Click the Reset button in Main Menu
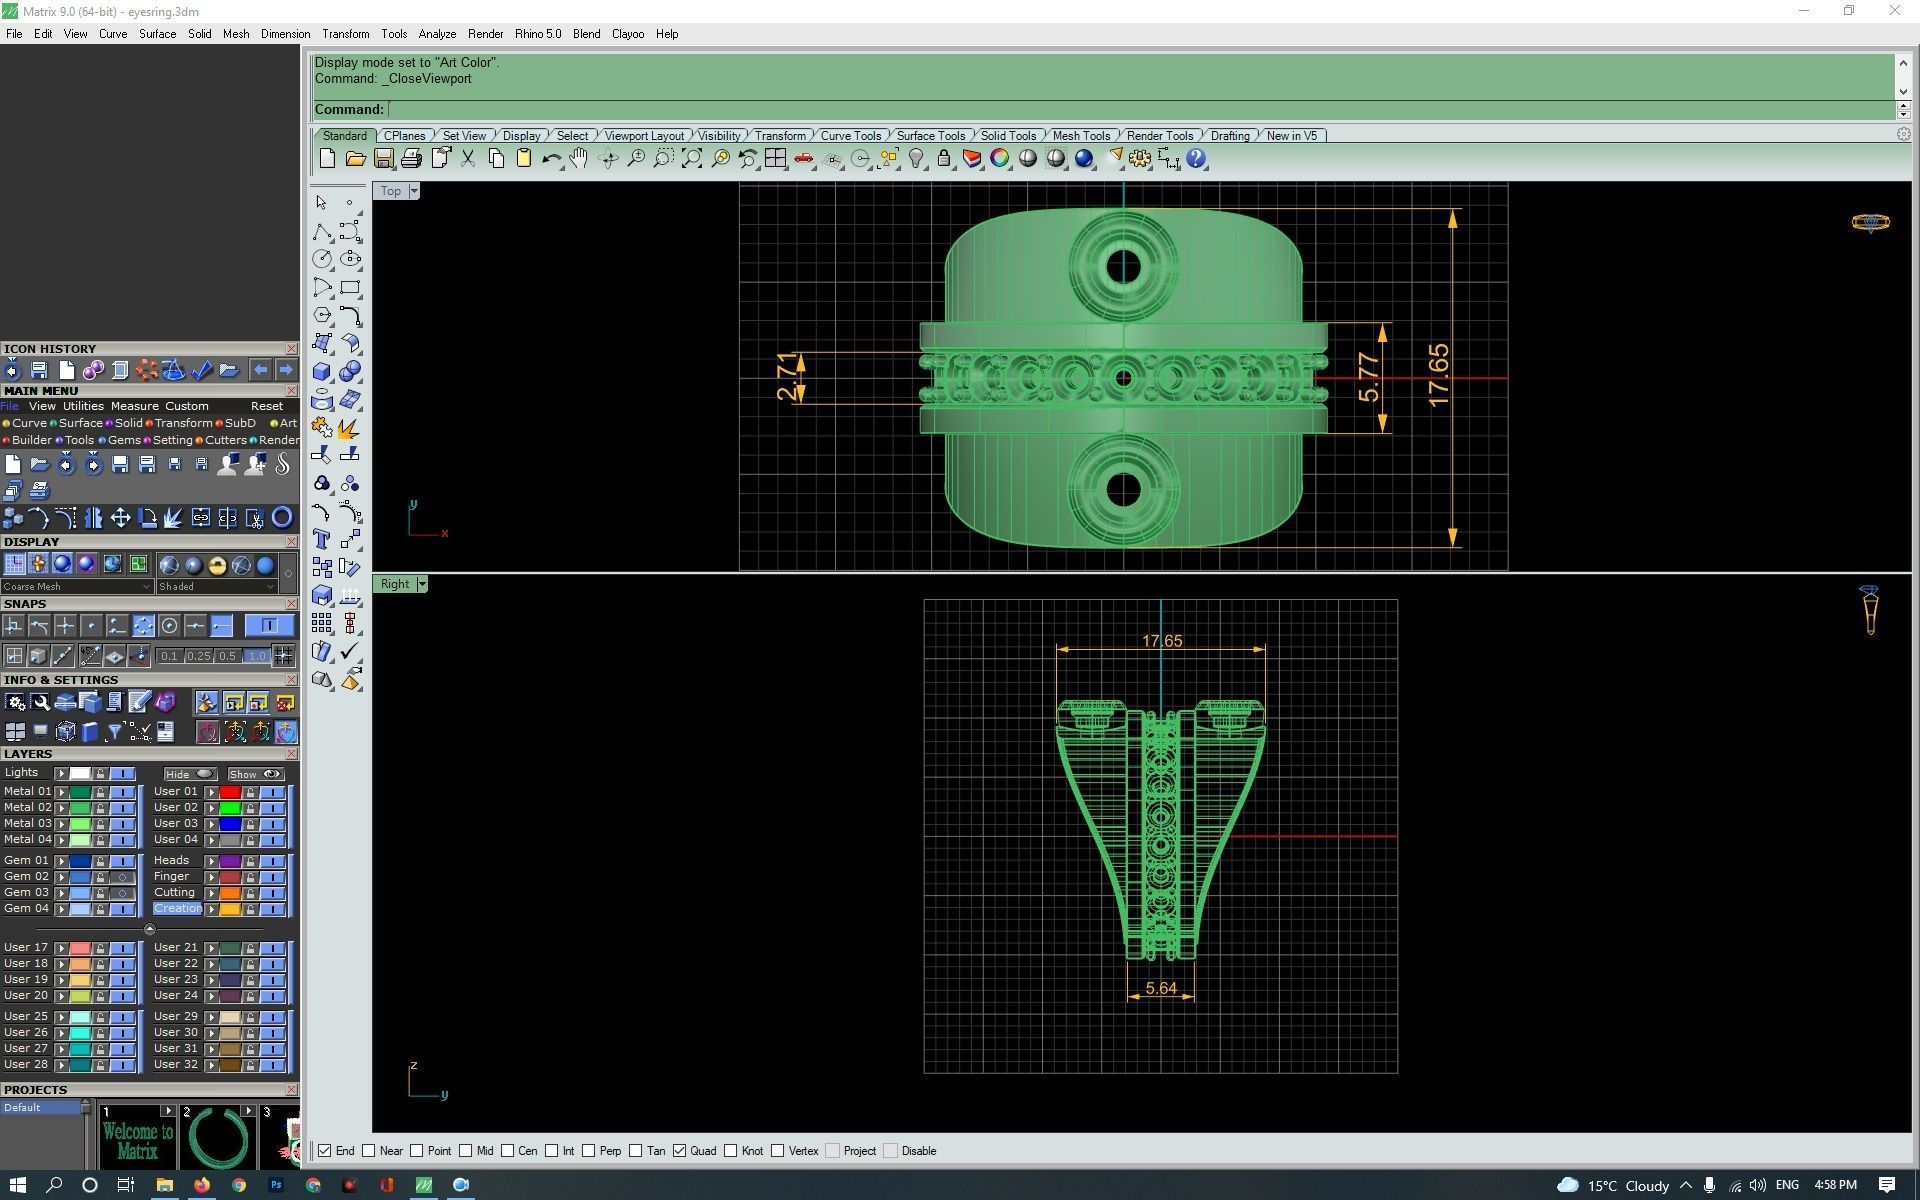Viewport: 1920px width, 1200px height. pos(266,406)
